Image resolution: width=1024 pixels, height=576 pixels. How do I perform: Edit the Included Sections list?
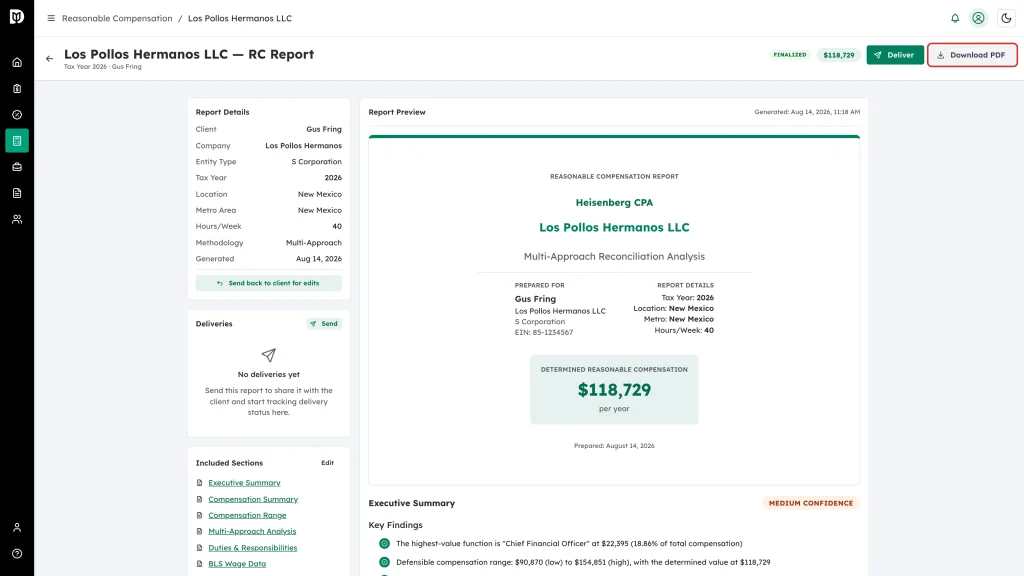[327, 463]
